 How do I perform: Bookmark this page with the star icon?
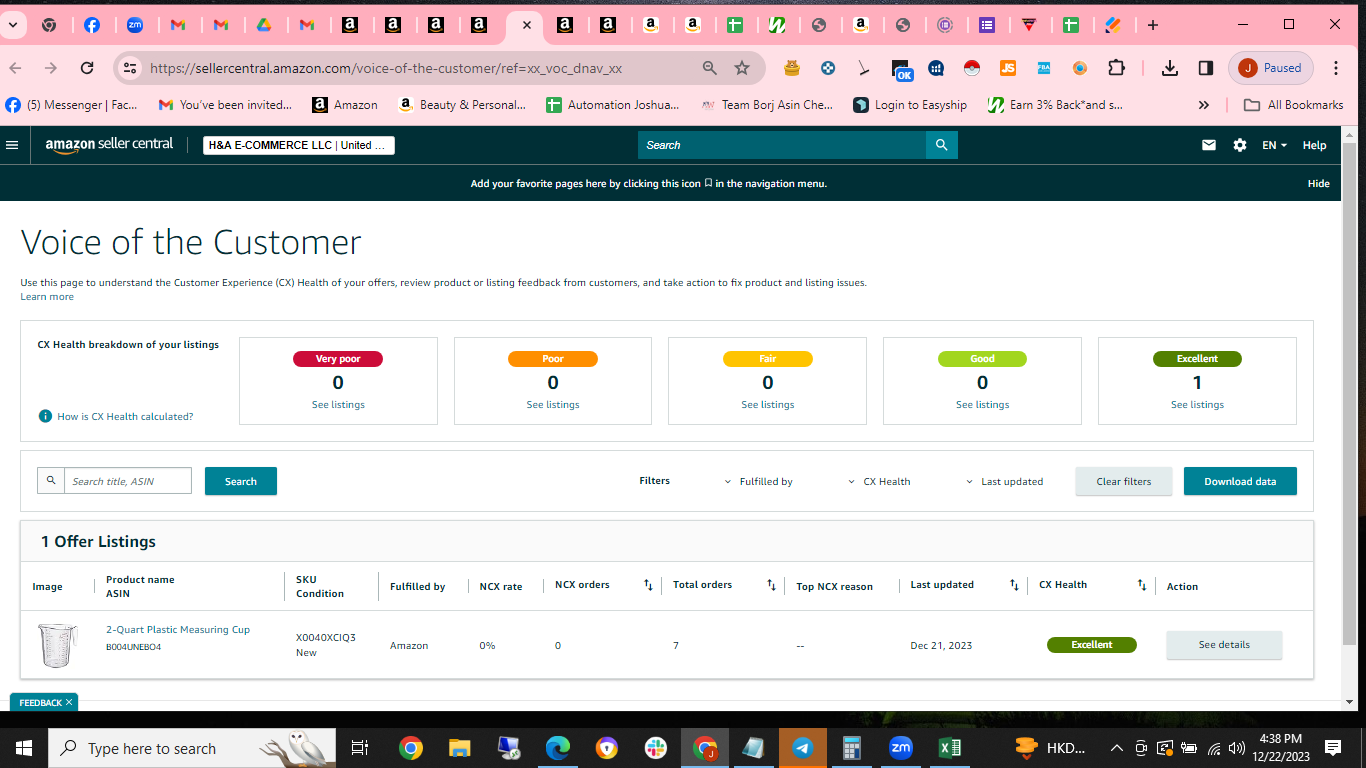point(742,68)
